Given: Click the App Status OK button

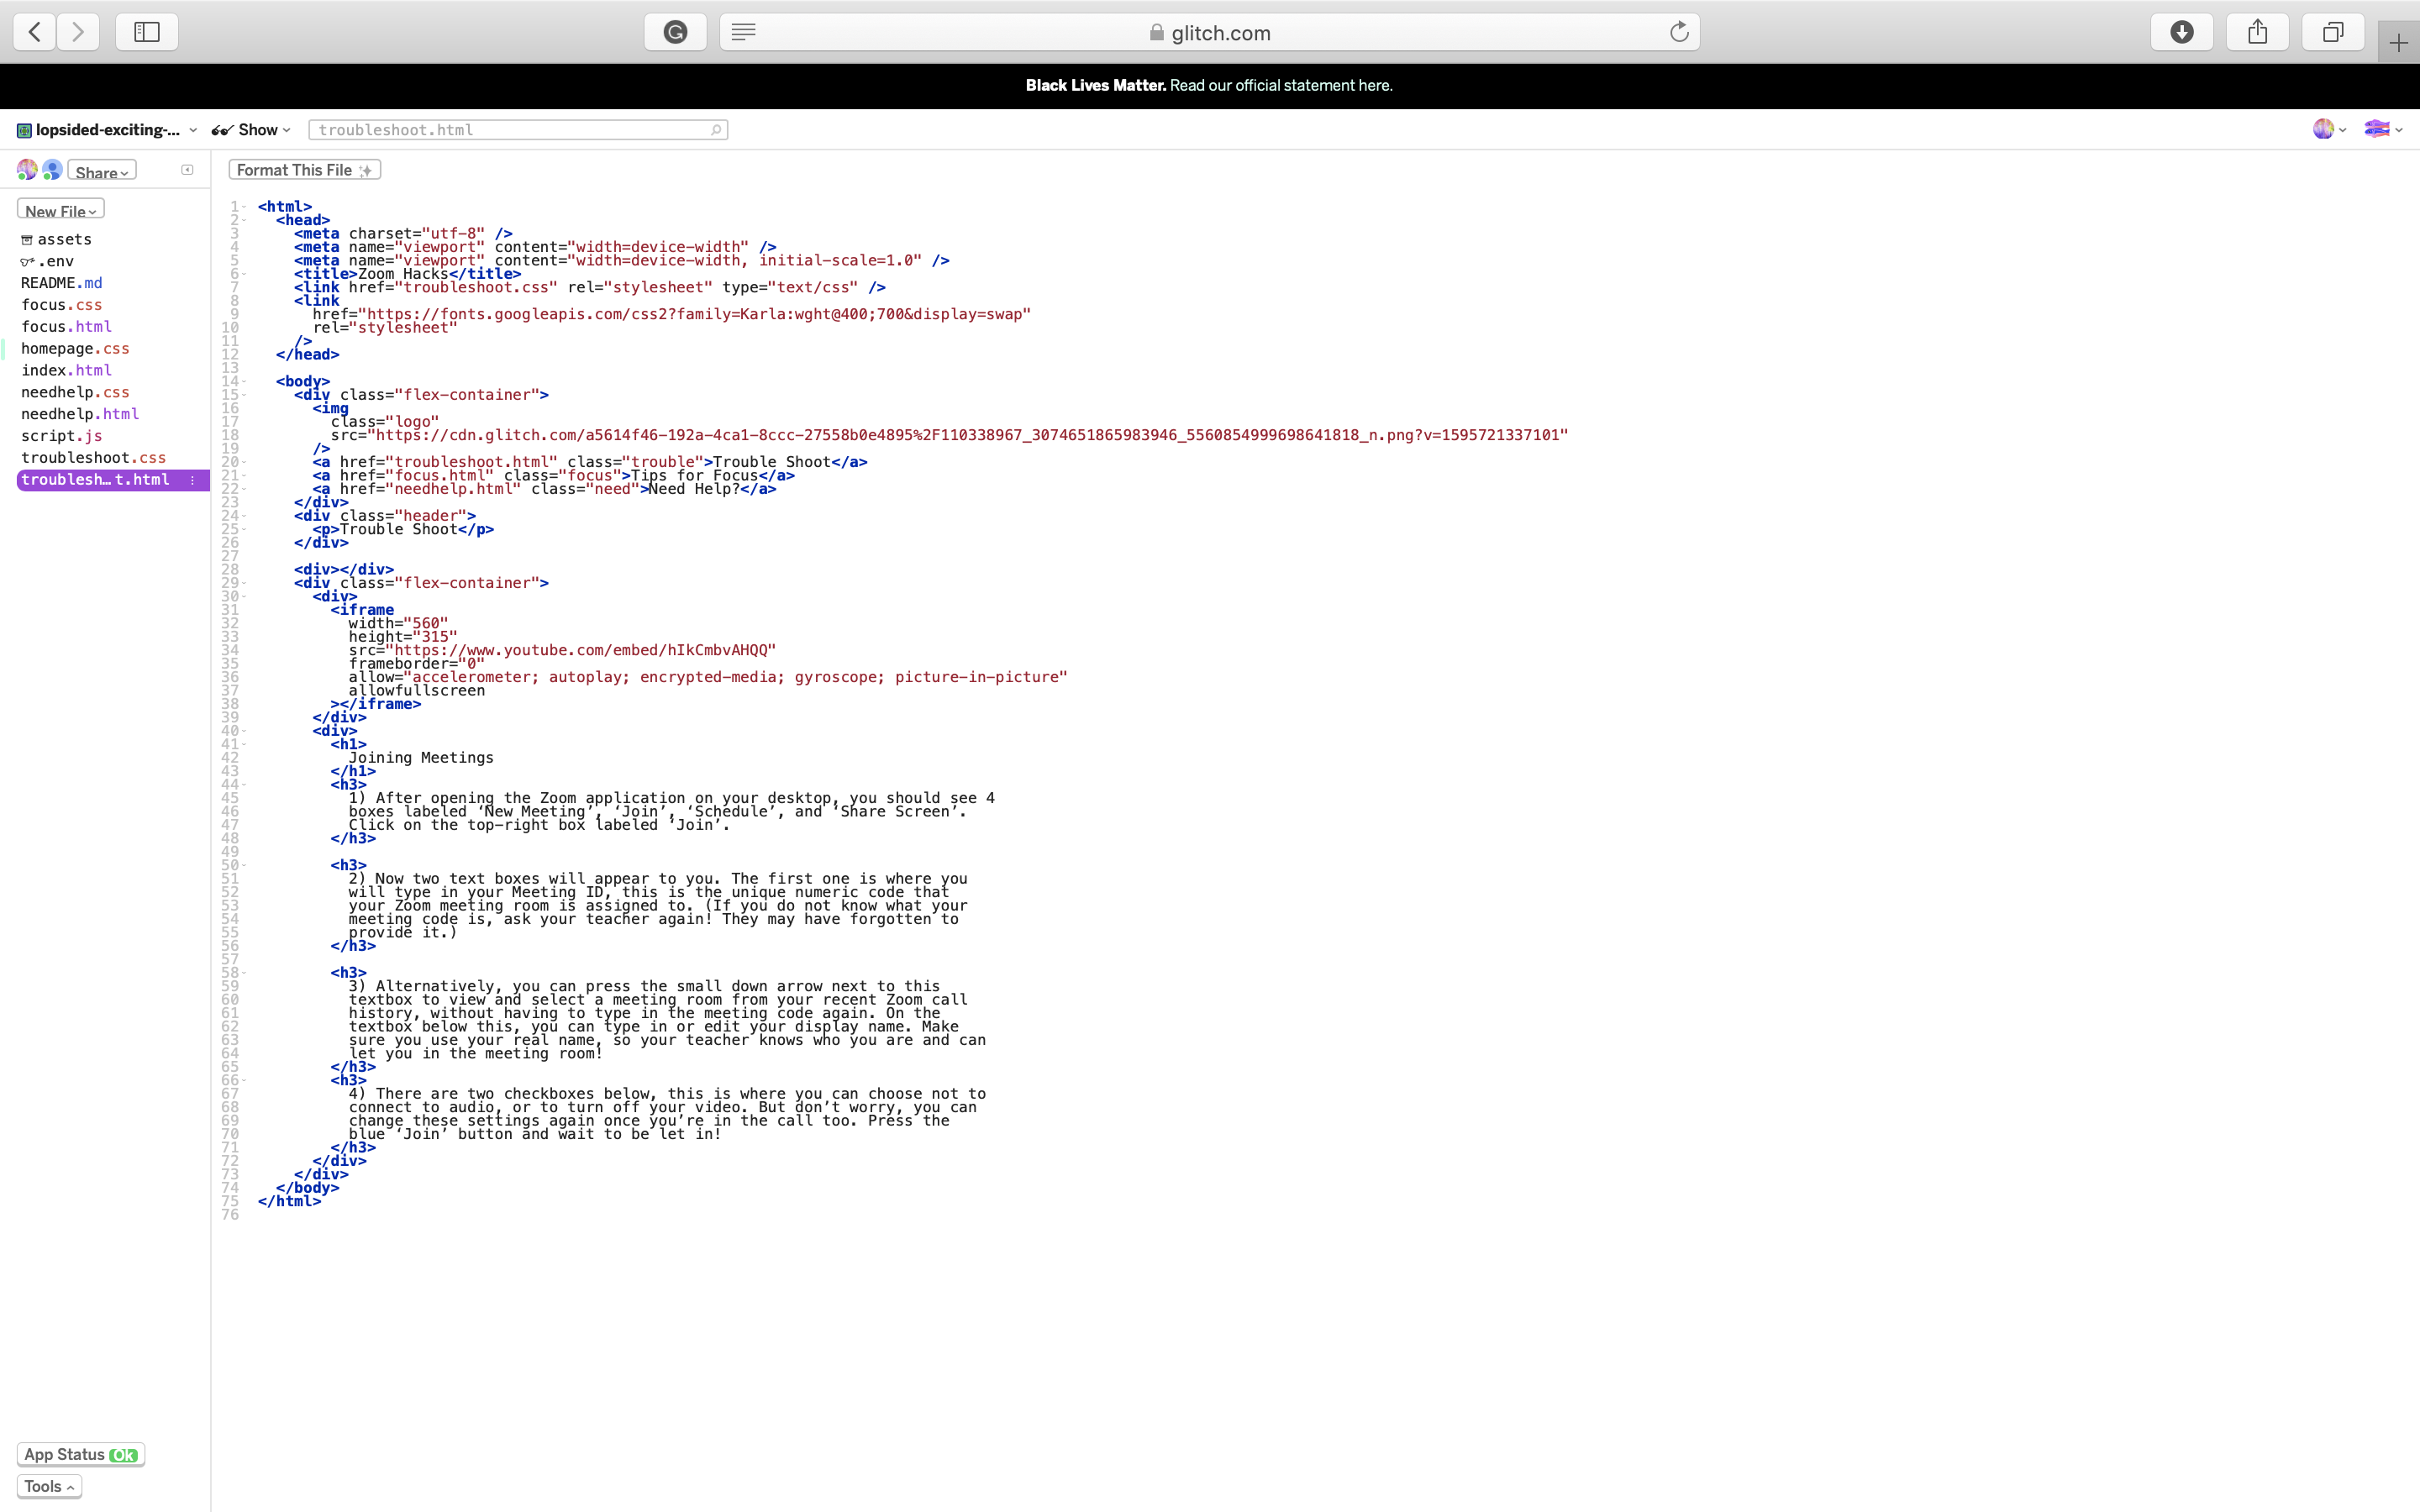Looking at the screenshot, I should [80, 1454].
